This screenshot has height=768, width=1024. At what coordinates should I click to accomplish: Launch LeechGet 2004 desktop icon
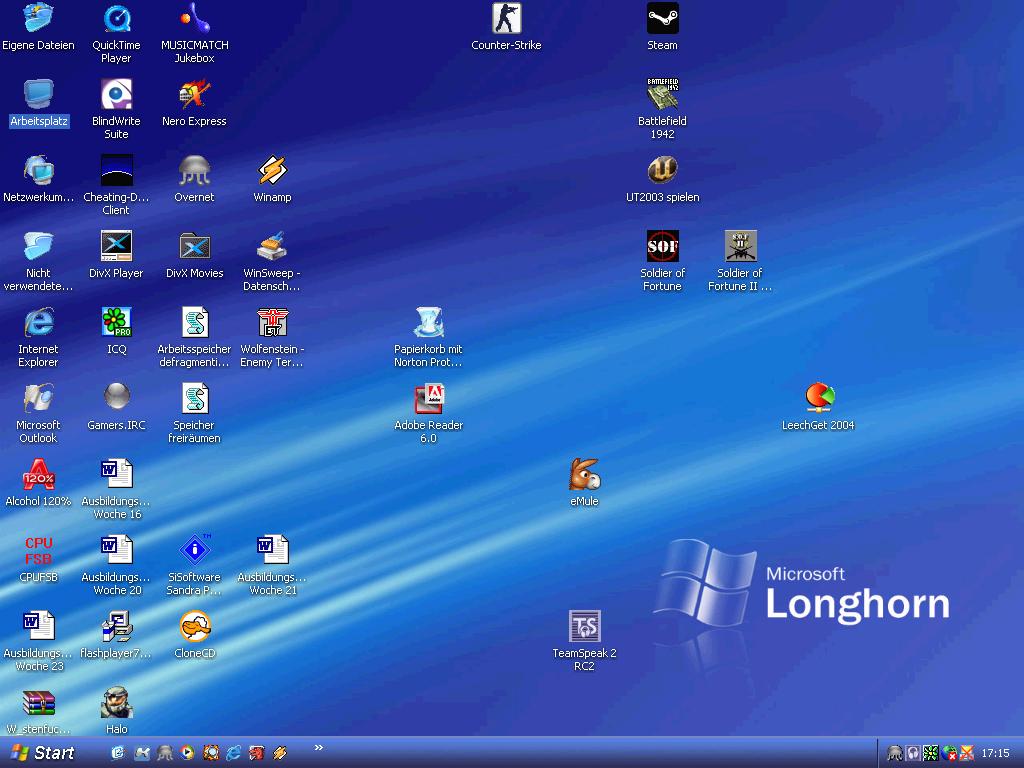pos(818,398)
